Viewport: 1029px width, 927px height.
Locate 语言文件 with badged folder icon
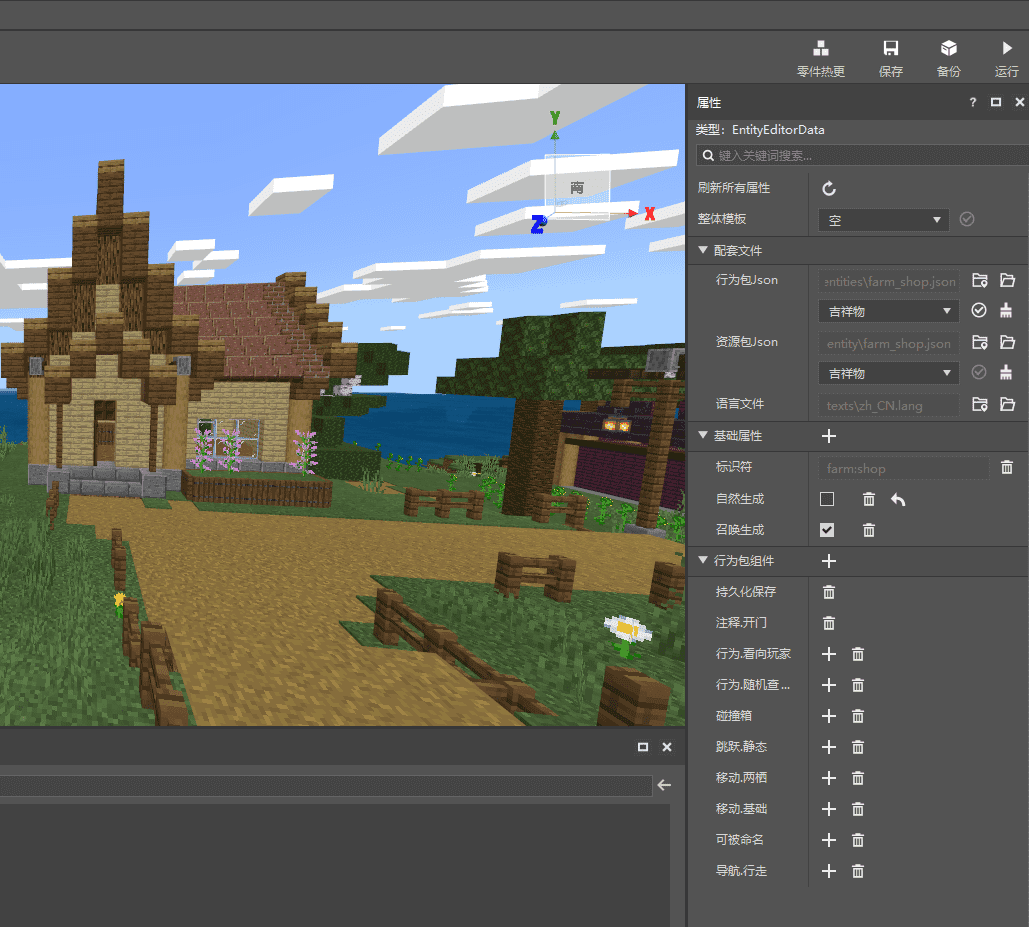coord(980,404)
